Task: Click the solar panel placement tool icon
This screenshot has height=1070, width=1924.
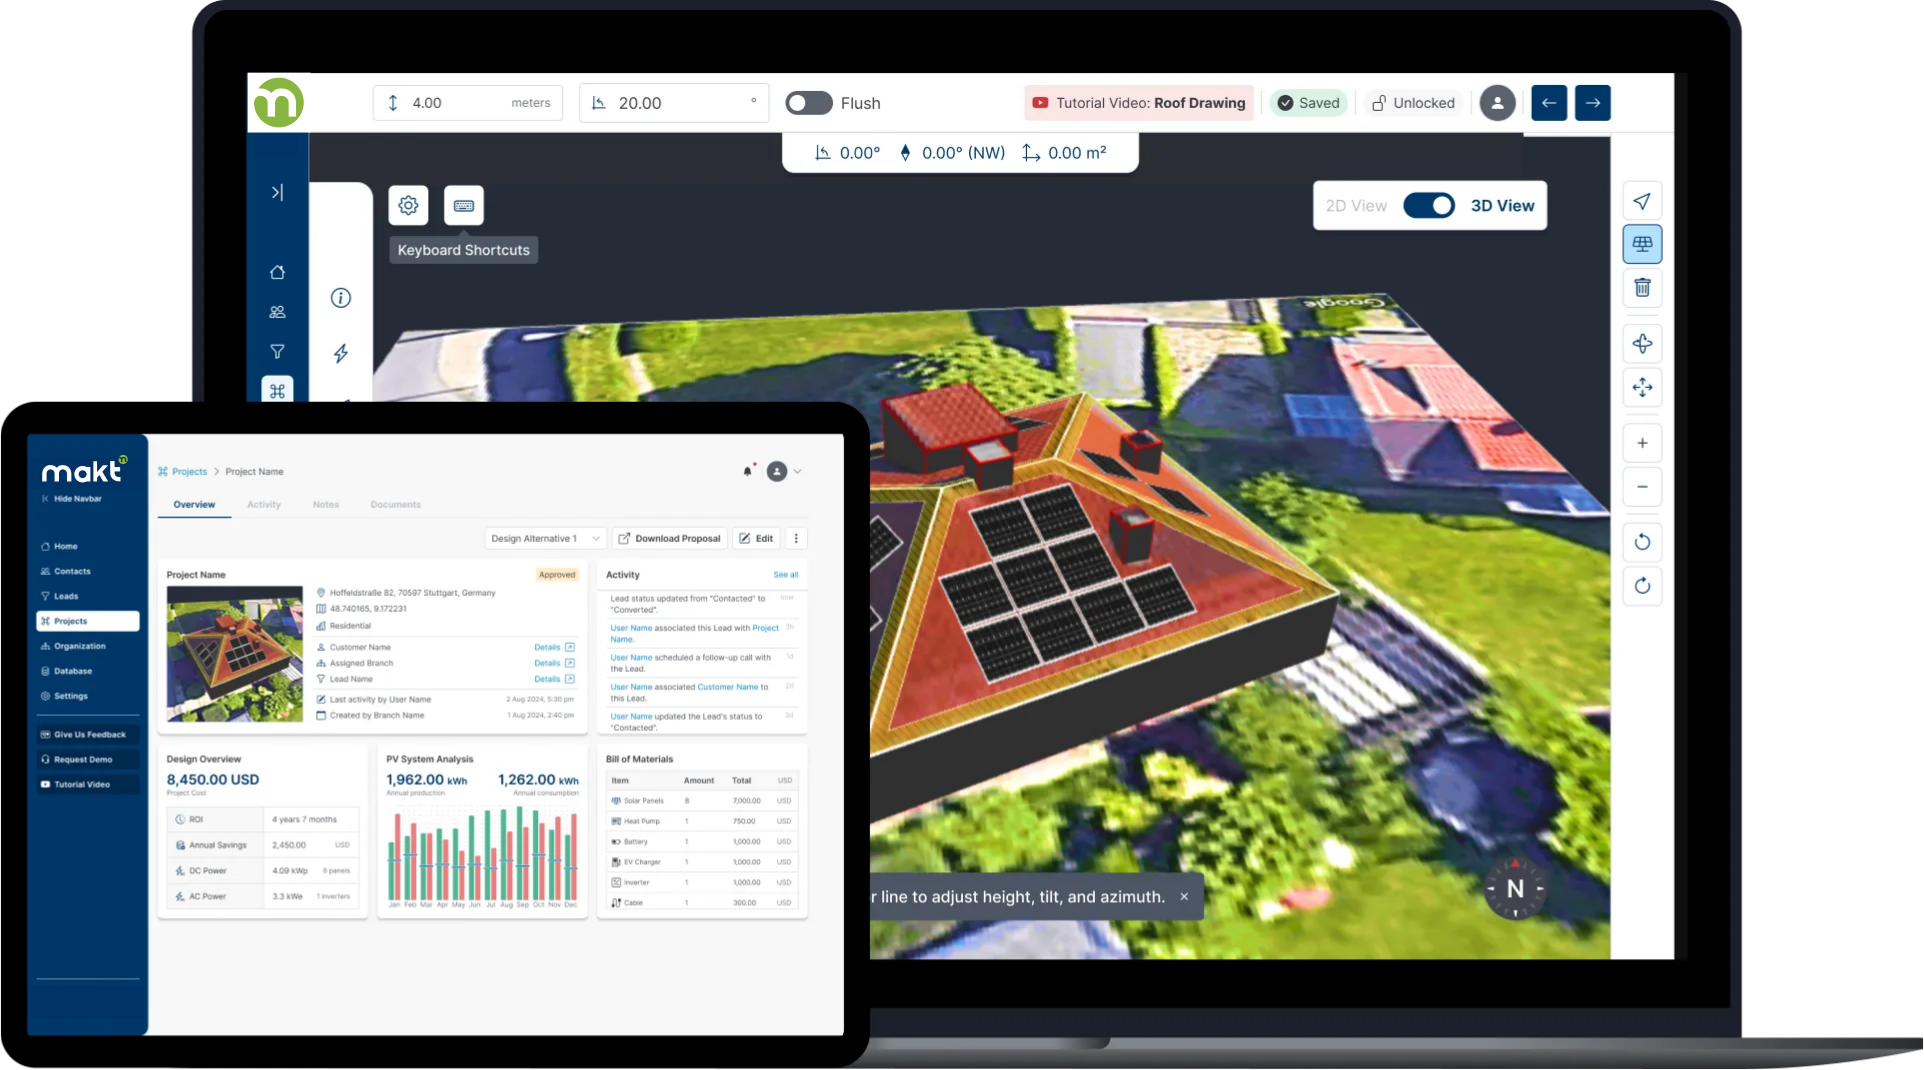Action: pyautogui.click(x=1642, y=244)
